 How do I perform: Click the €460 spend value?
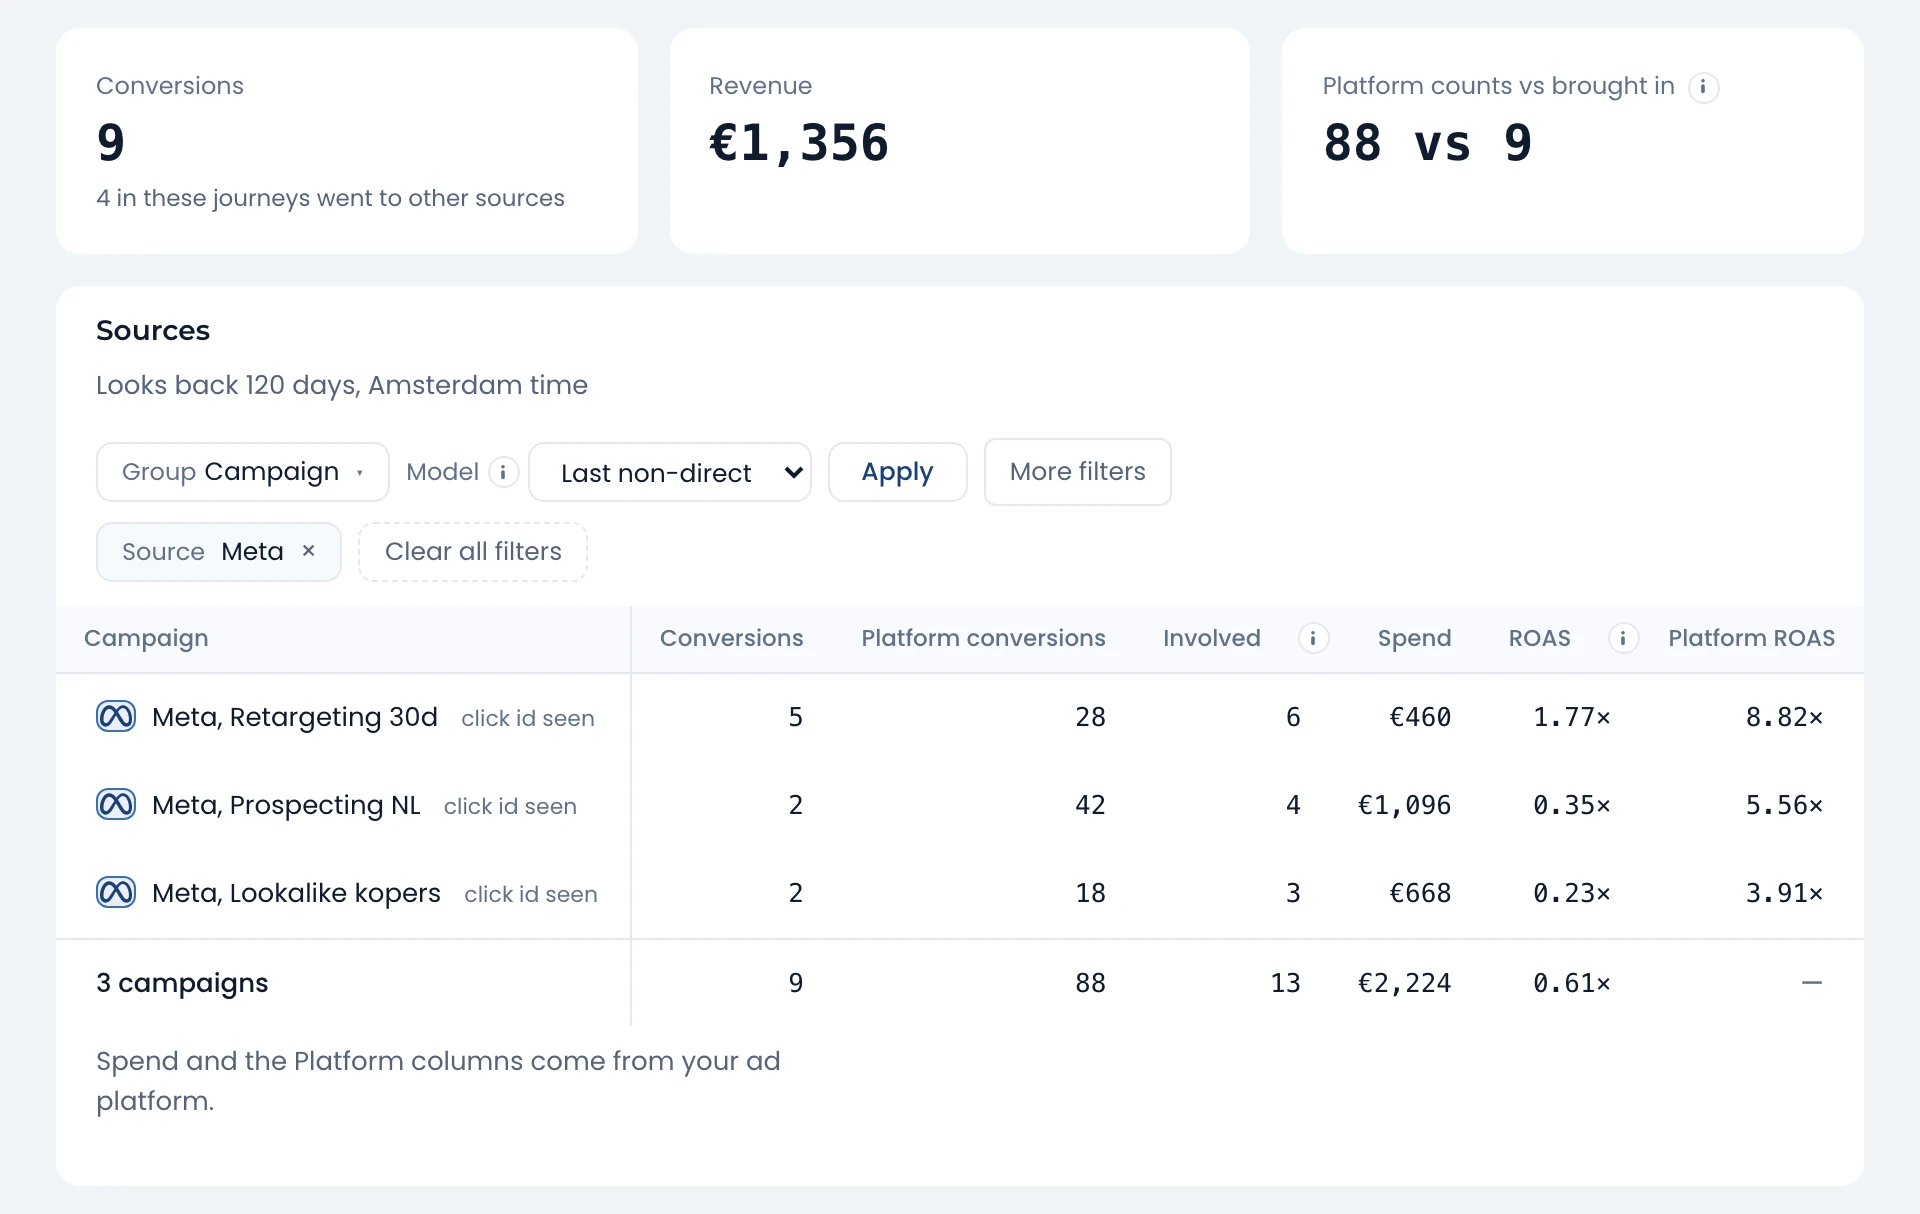coord(1420,717)
